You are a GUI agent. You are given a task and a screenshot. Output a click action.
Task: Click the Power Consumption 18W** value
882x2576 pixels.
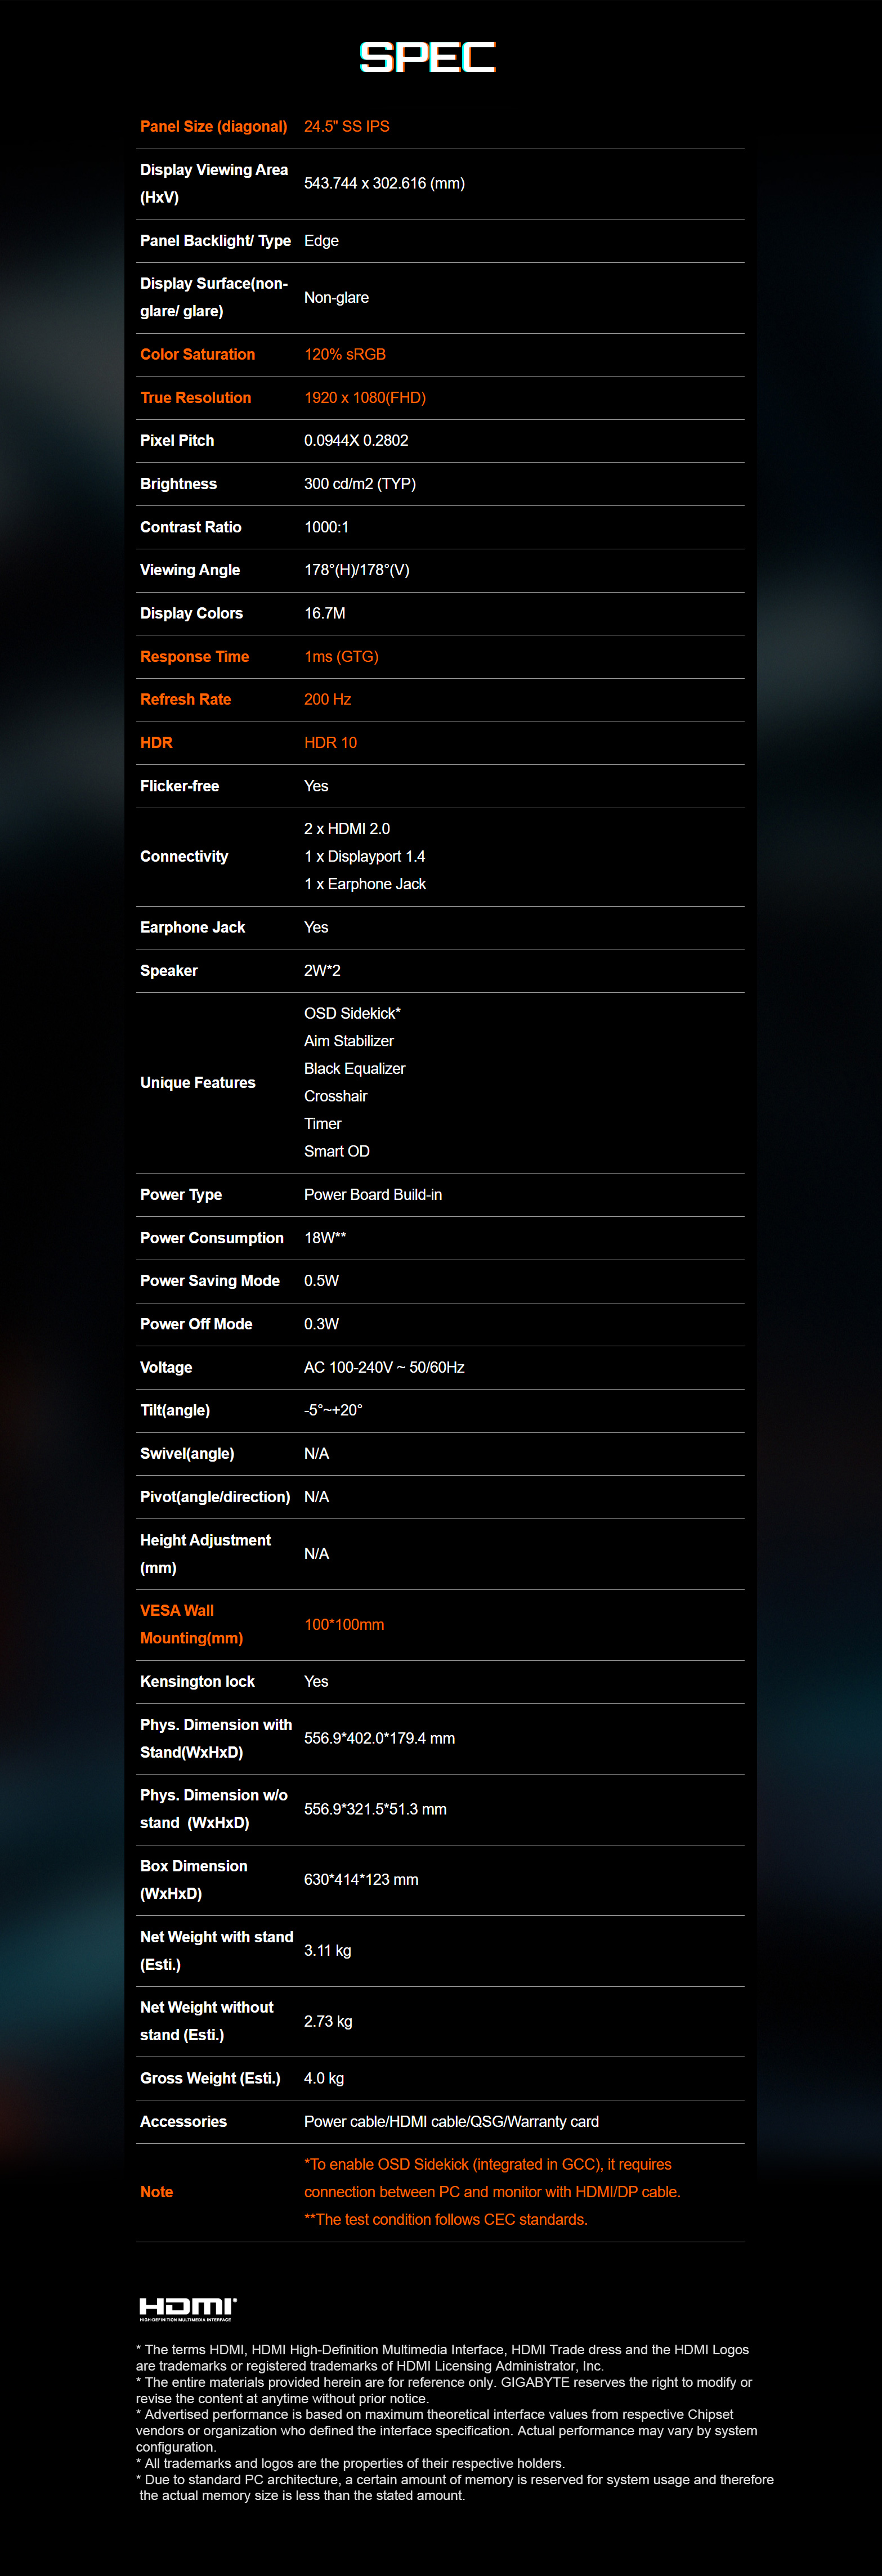[324, 1238]
